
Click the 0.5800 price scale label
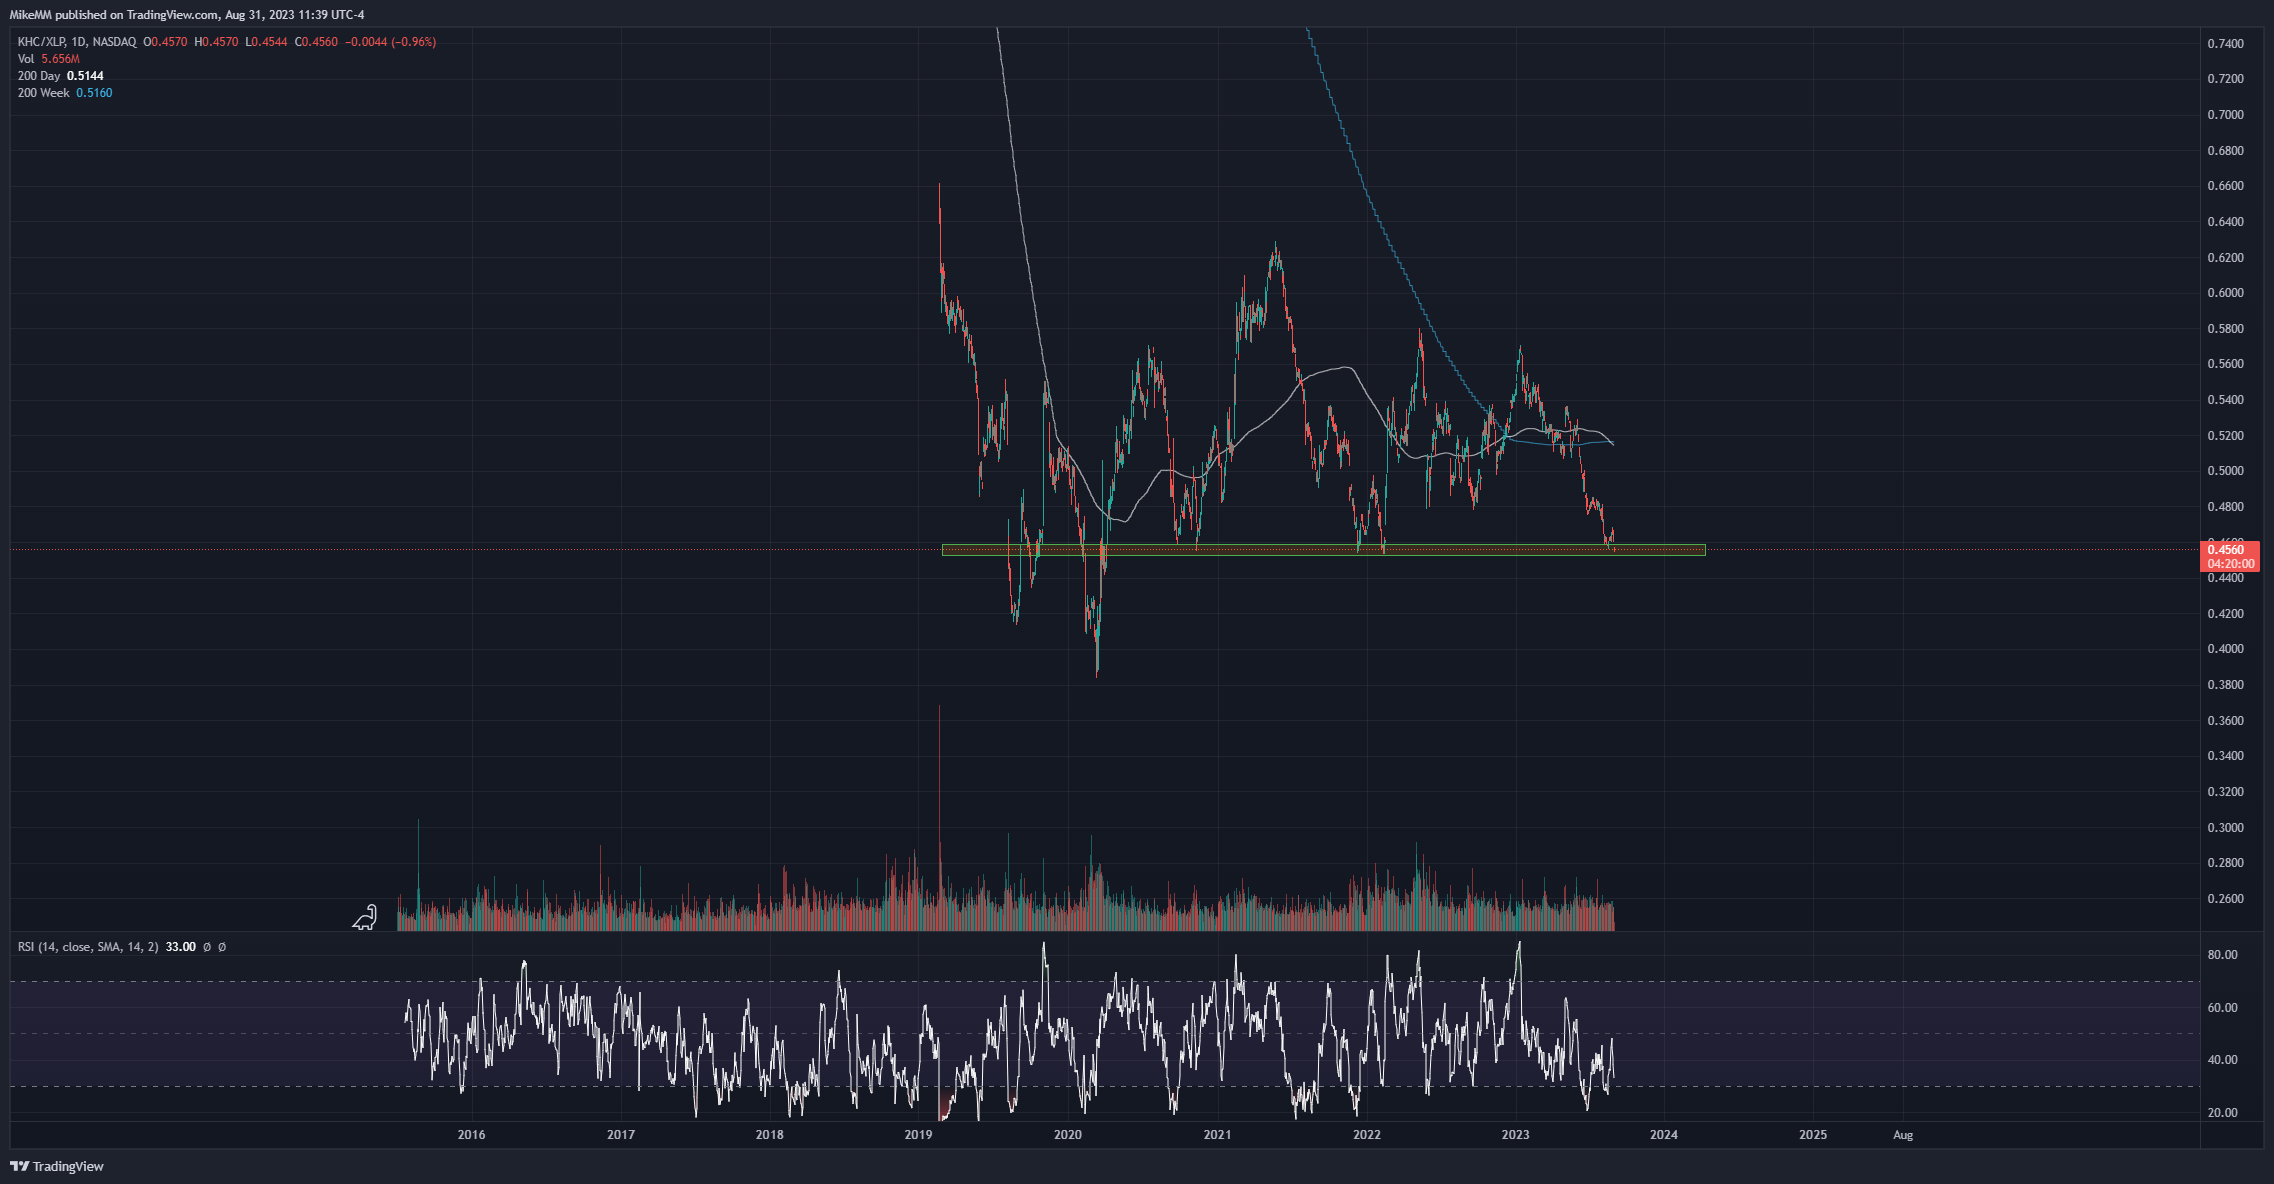[x=2225, y=329]
